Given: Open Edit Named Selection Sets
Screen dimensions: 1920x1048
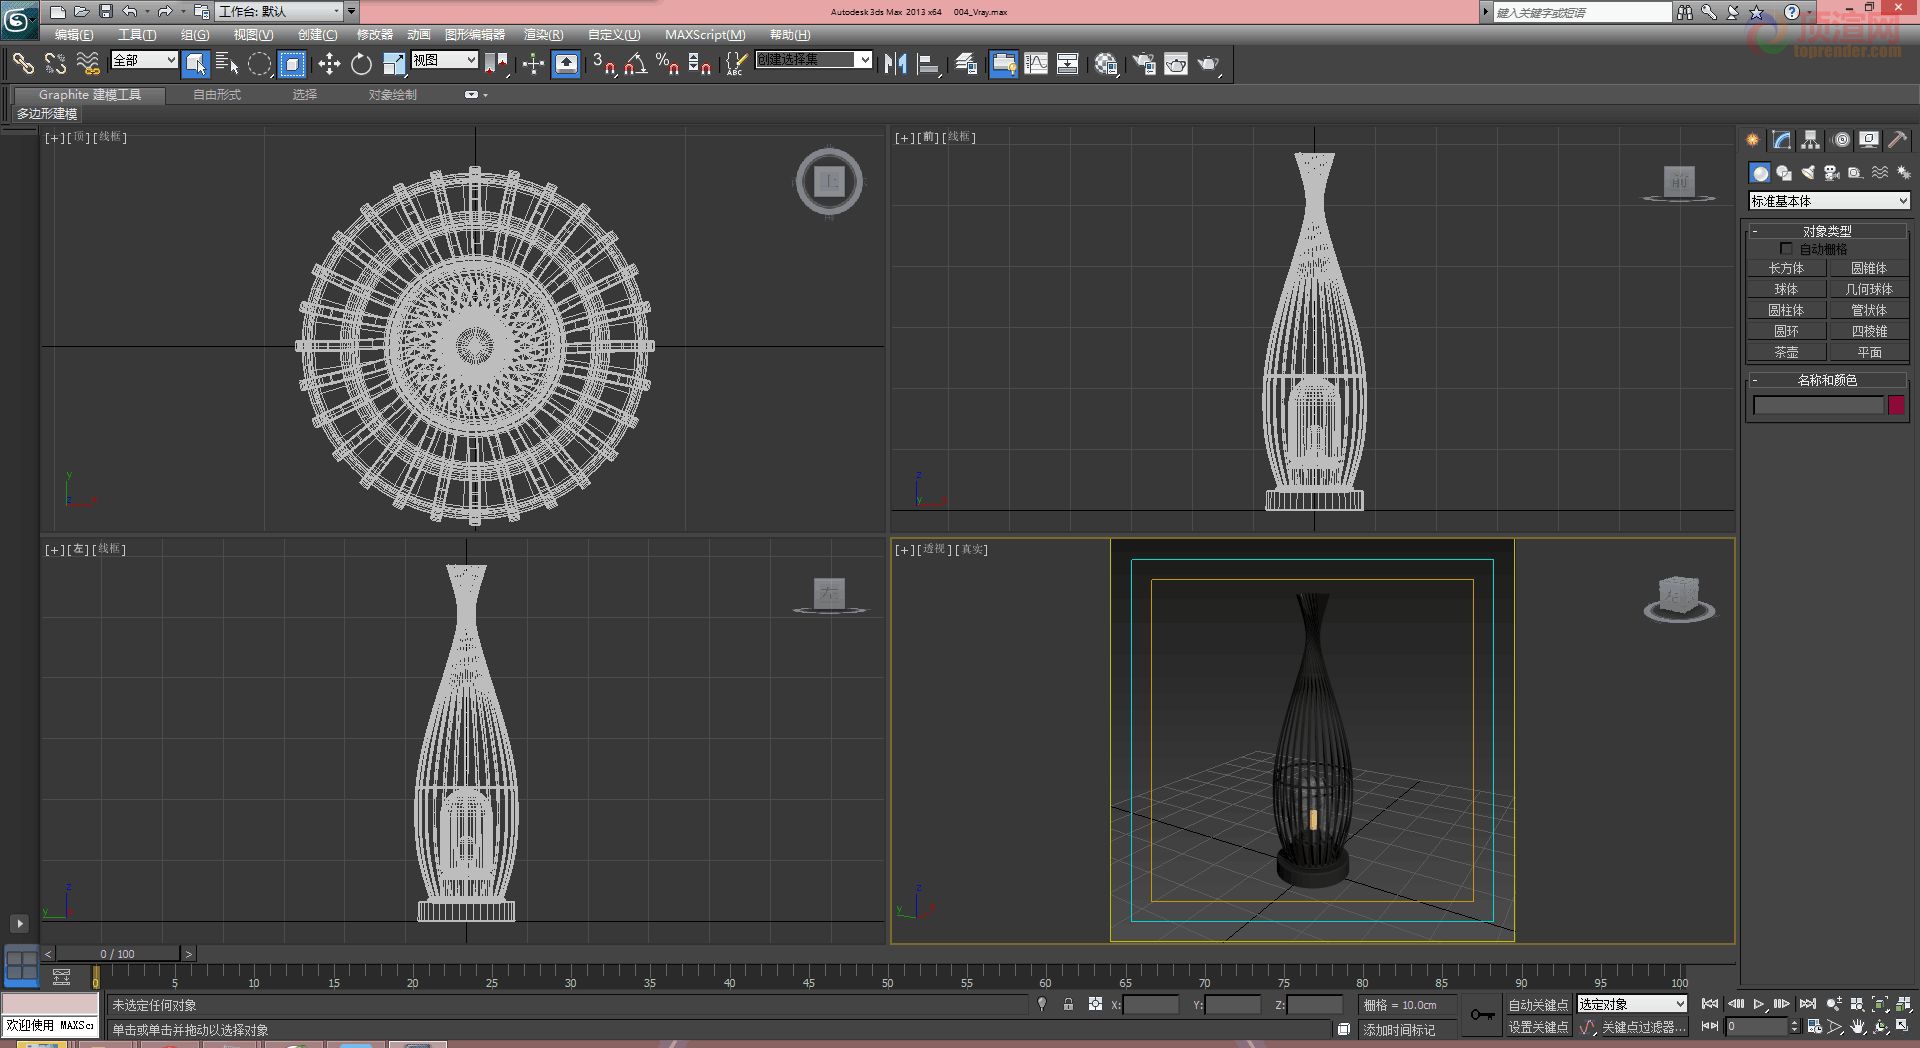Looking at the screenshot, I should [x=735, y=64].
